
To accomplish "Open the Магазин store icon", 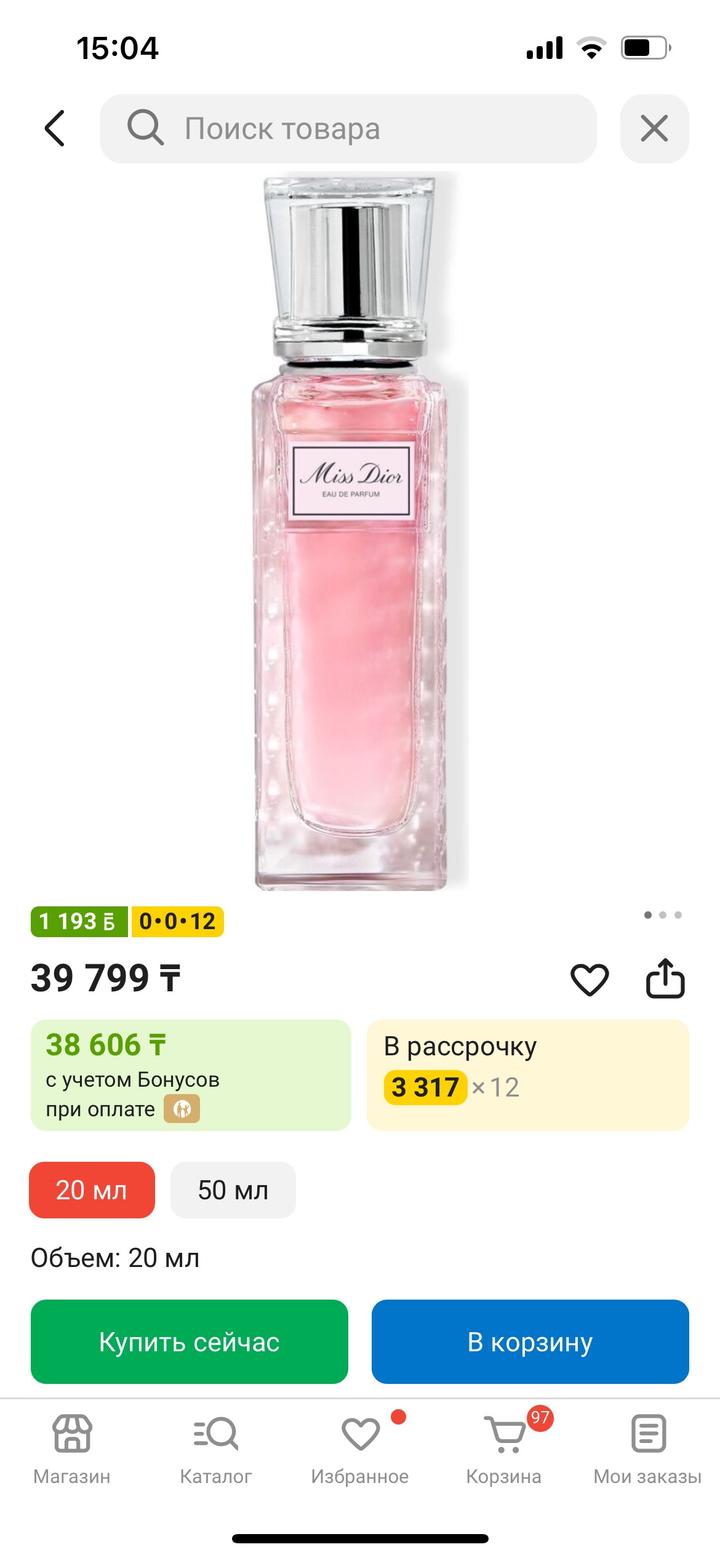I will (x=72, y=1448).
